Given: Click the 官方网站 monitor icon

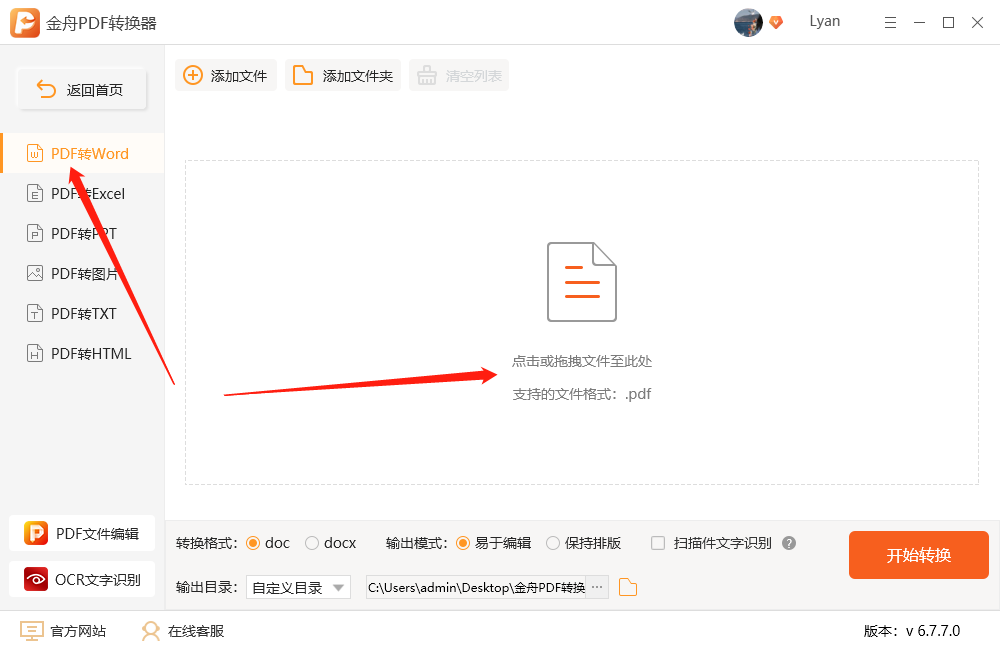Looking at the screenshot, I should (32, 631).
